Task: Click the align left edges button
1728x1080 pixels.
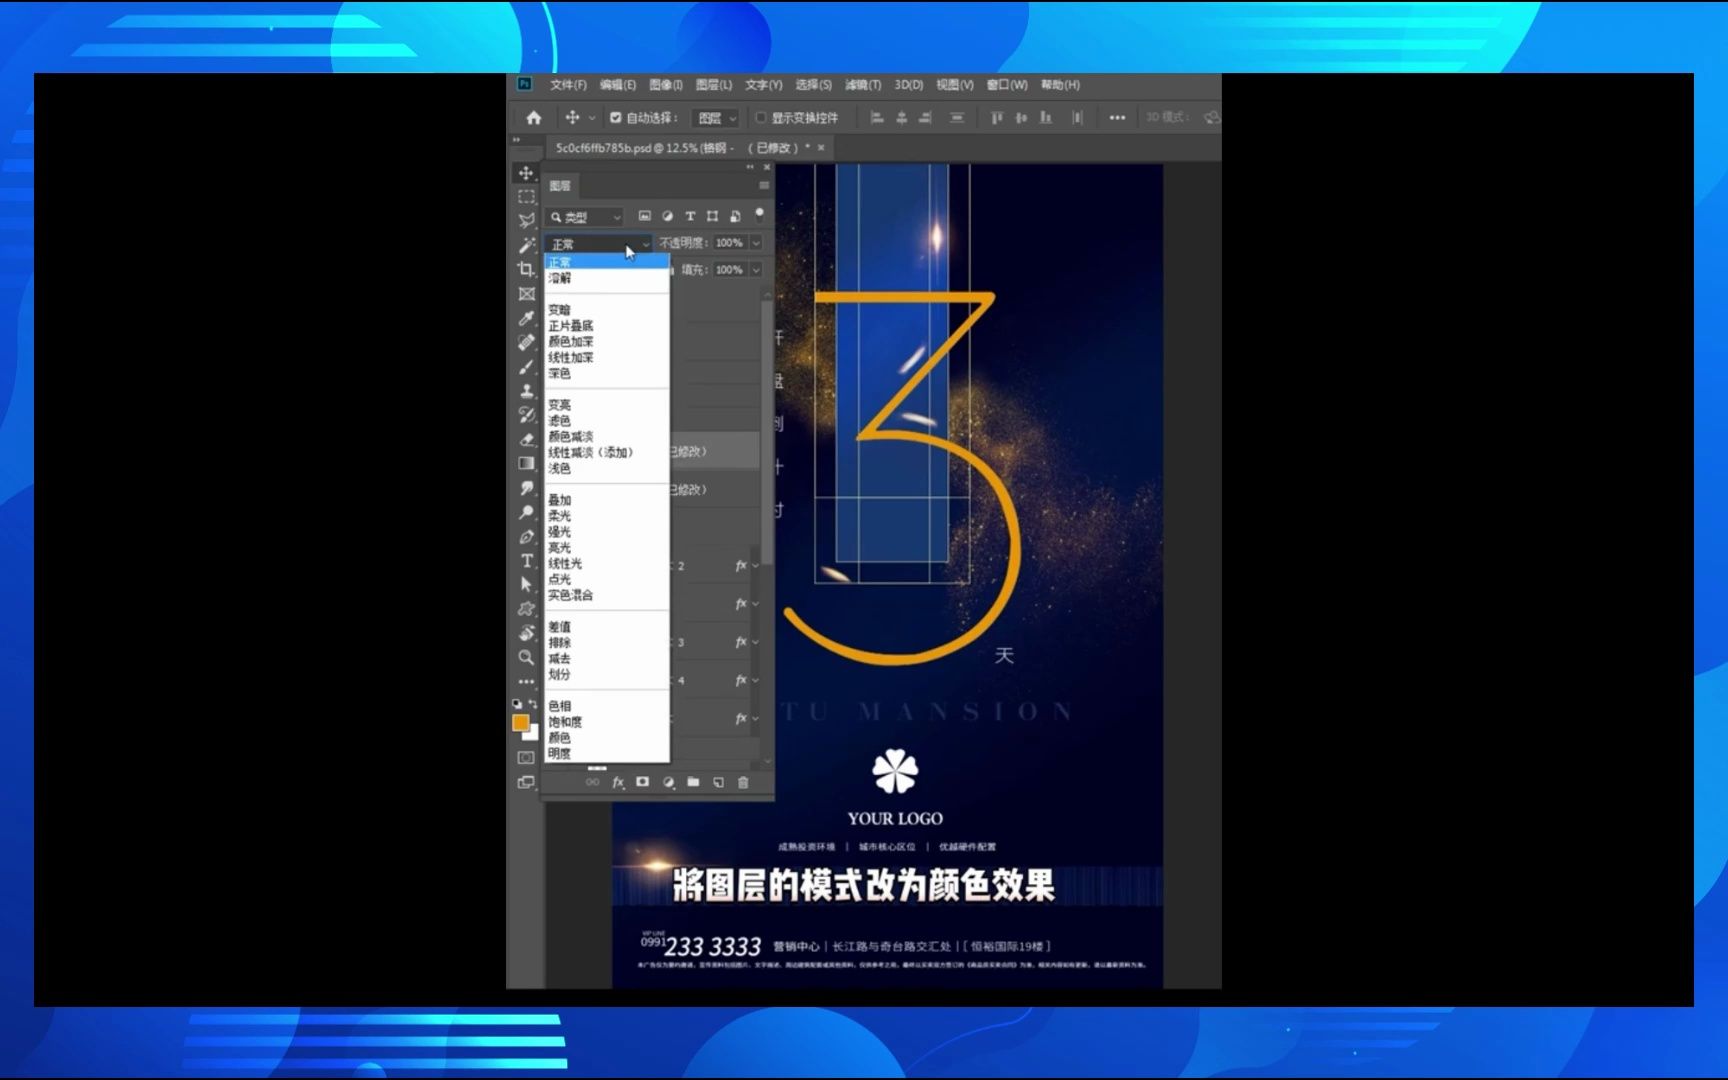Action: (877, 117)
